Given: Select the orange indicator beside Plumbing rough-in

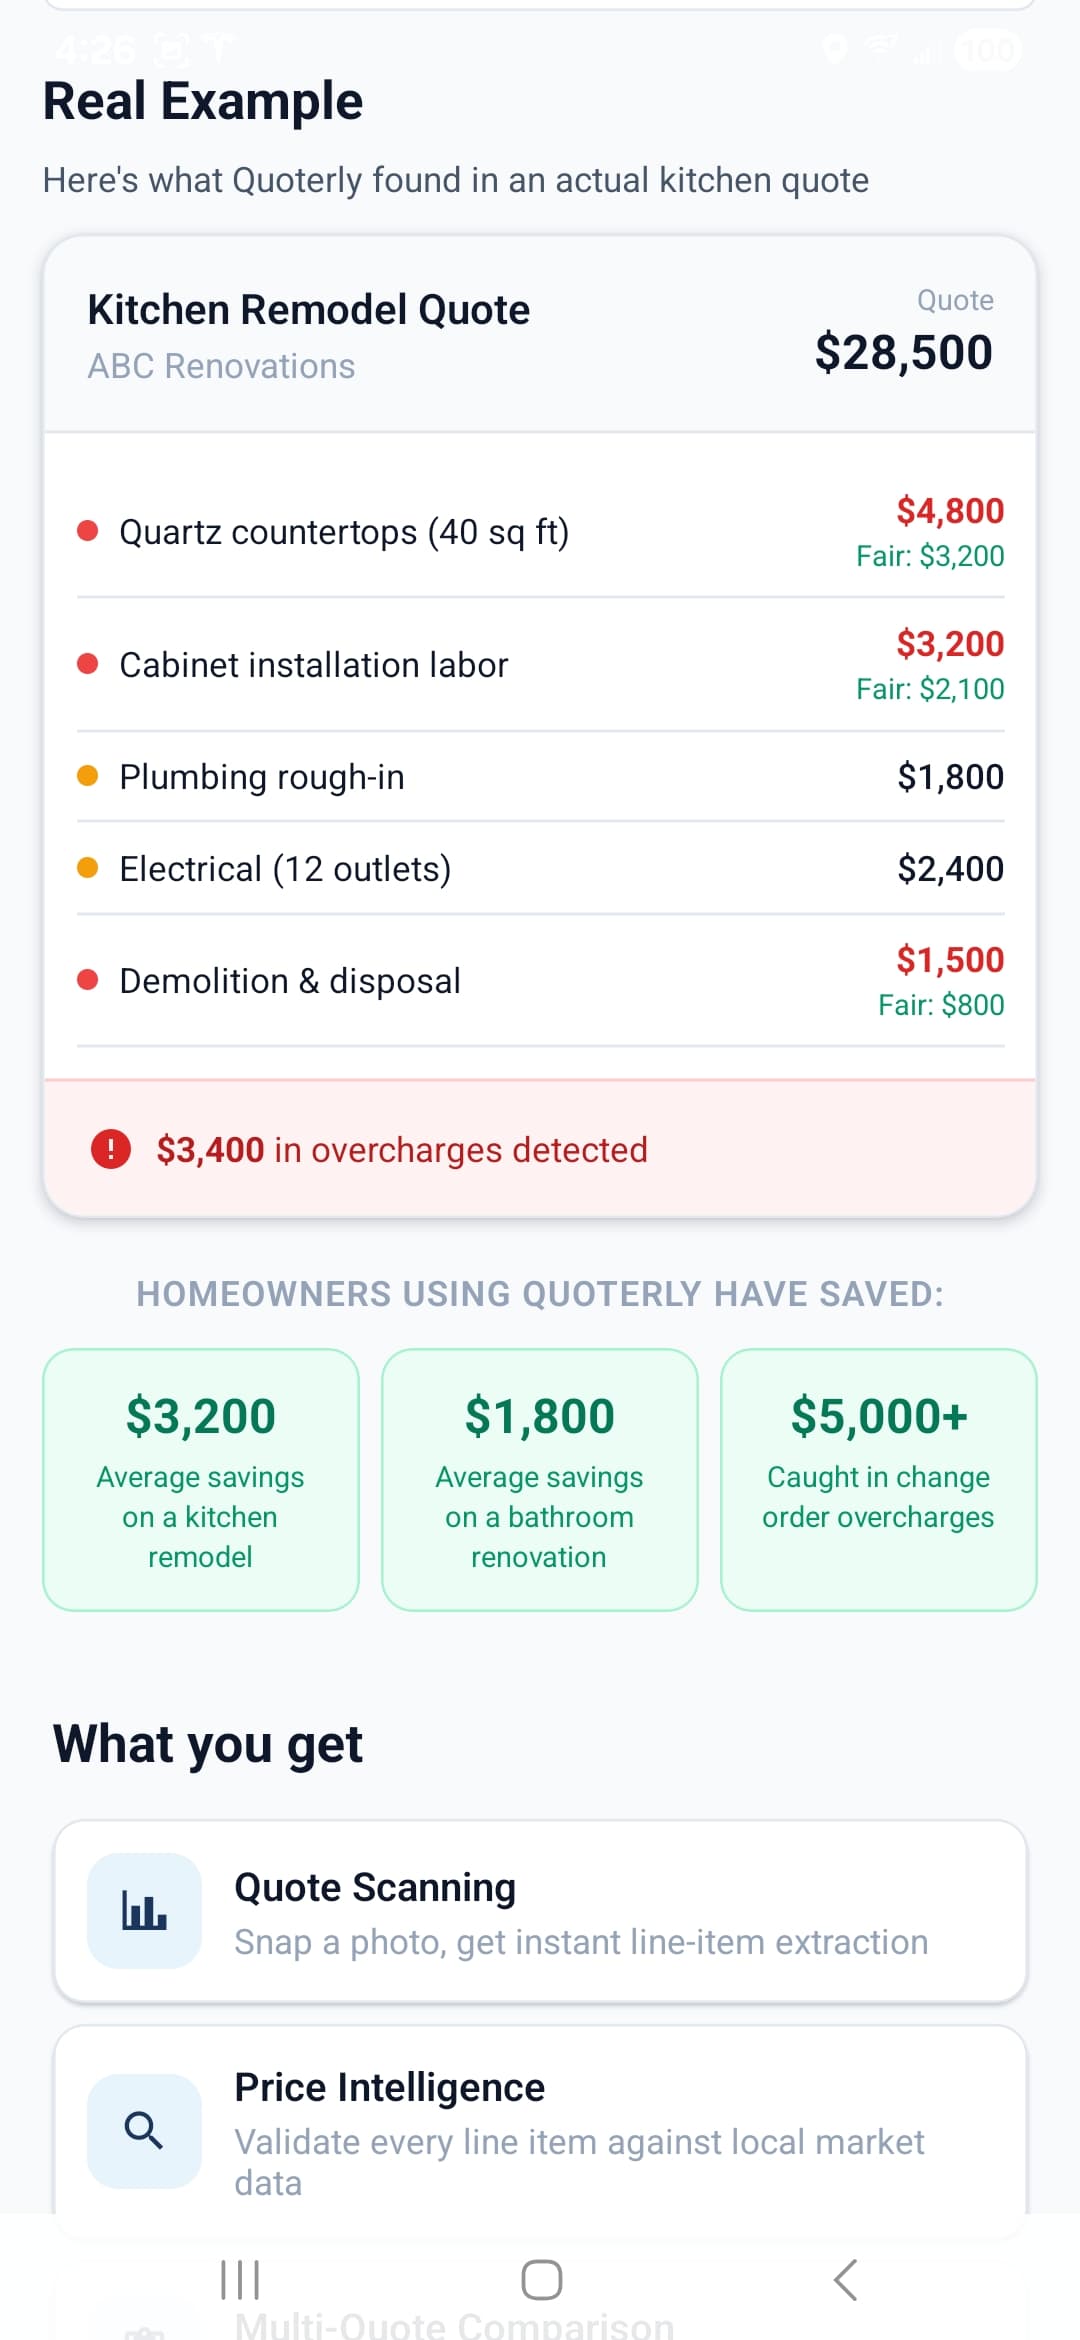Looking at the screenshot, I should point(88,775).
